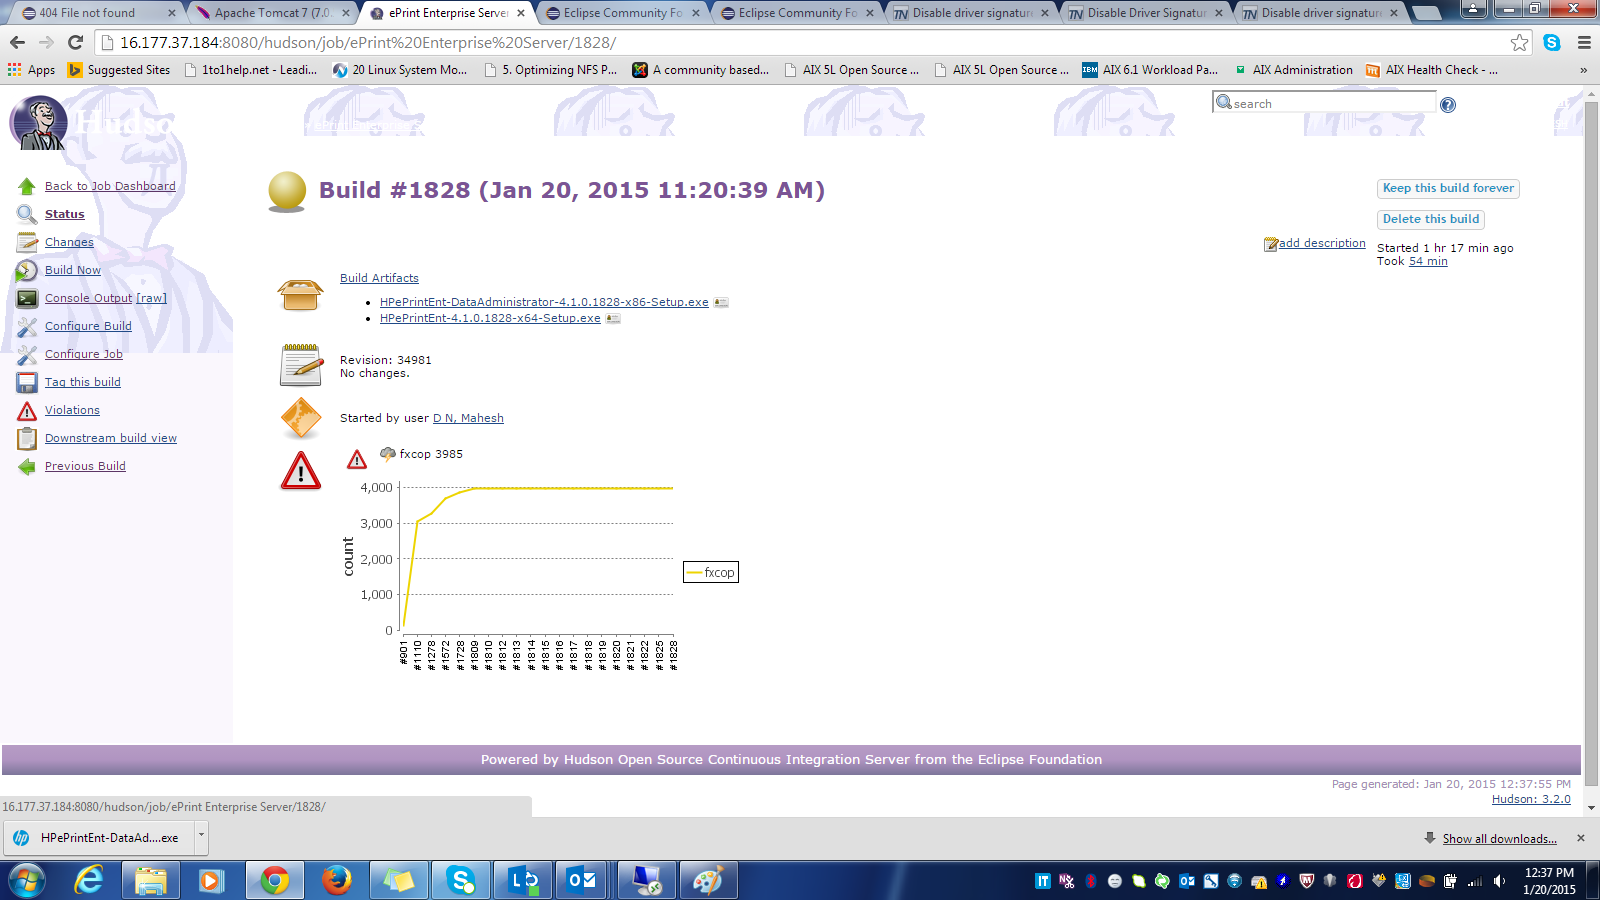The height and width of the screenshot is (900, 1600).
Task: Click the green up arrow icon beside Back to Job Dashboard
Action: click(x=27, y=186)
